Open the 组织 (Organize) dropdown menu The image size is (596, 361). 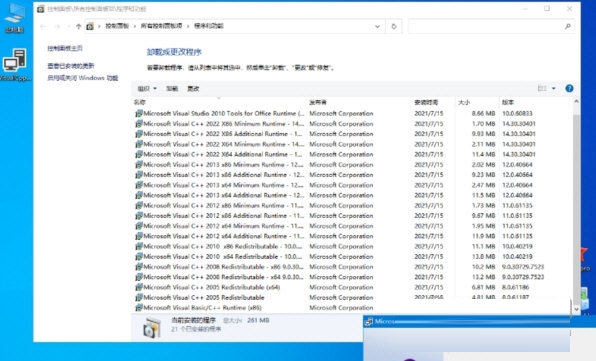pos(147,89)
